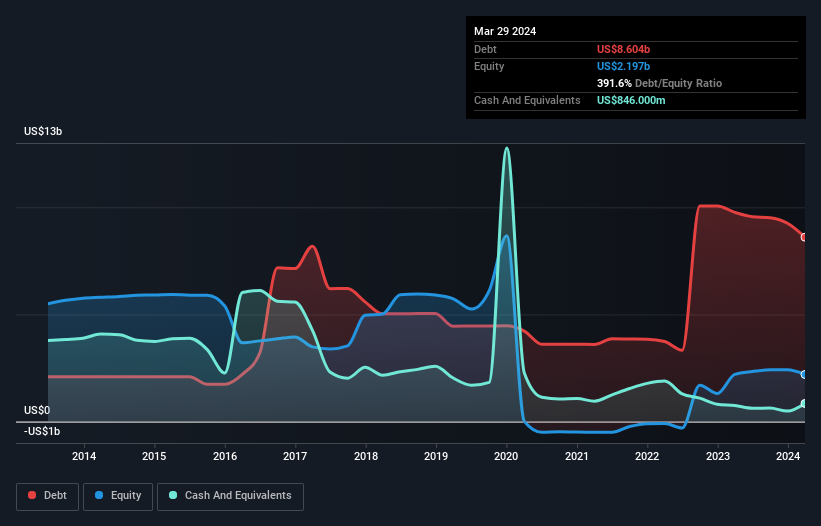Toggle Cash And Equivalents legend button
821x526 pixels.
[x=230, y=496]
